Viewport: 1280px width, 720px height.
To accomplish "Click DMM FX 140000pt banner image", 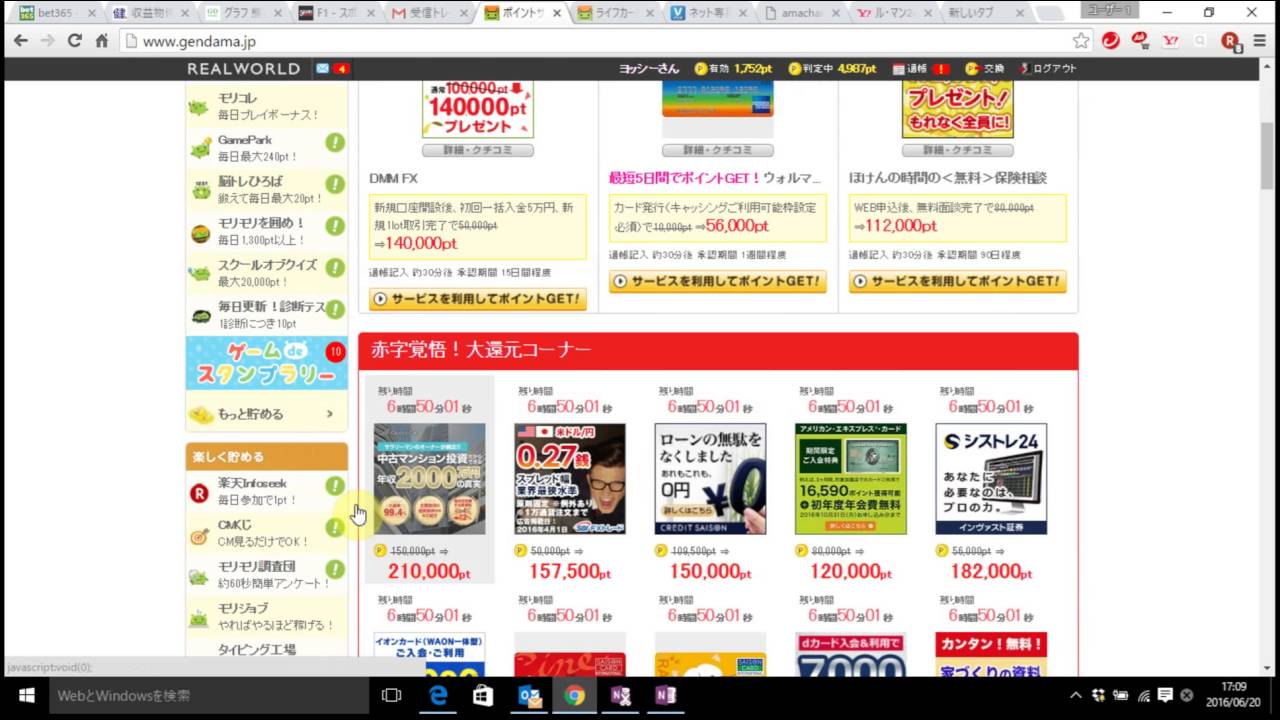I will pos(478,110).
